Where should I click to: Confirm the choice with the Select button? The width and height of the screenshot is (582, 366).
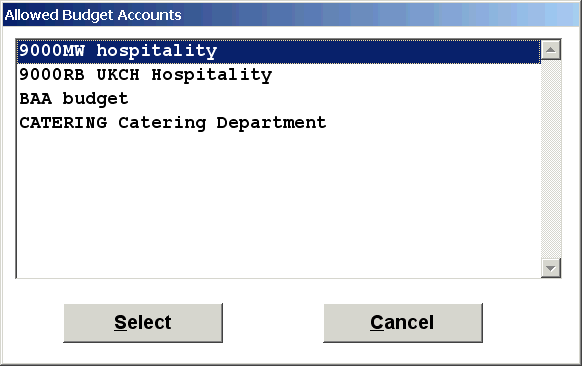(143, 323)
